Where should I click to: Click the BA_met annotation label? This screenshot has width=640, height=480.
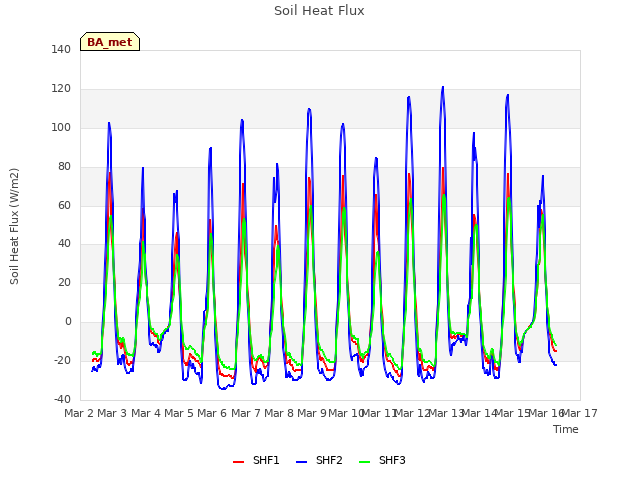click(110, 42)
